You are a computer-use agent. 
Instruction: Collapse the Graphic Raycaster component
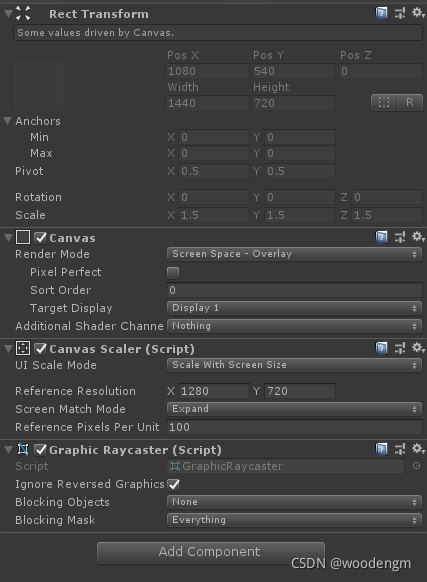(8, 449)
